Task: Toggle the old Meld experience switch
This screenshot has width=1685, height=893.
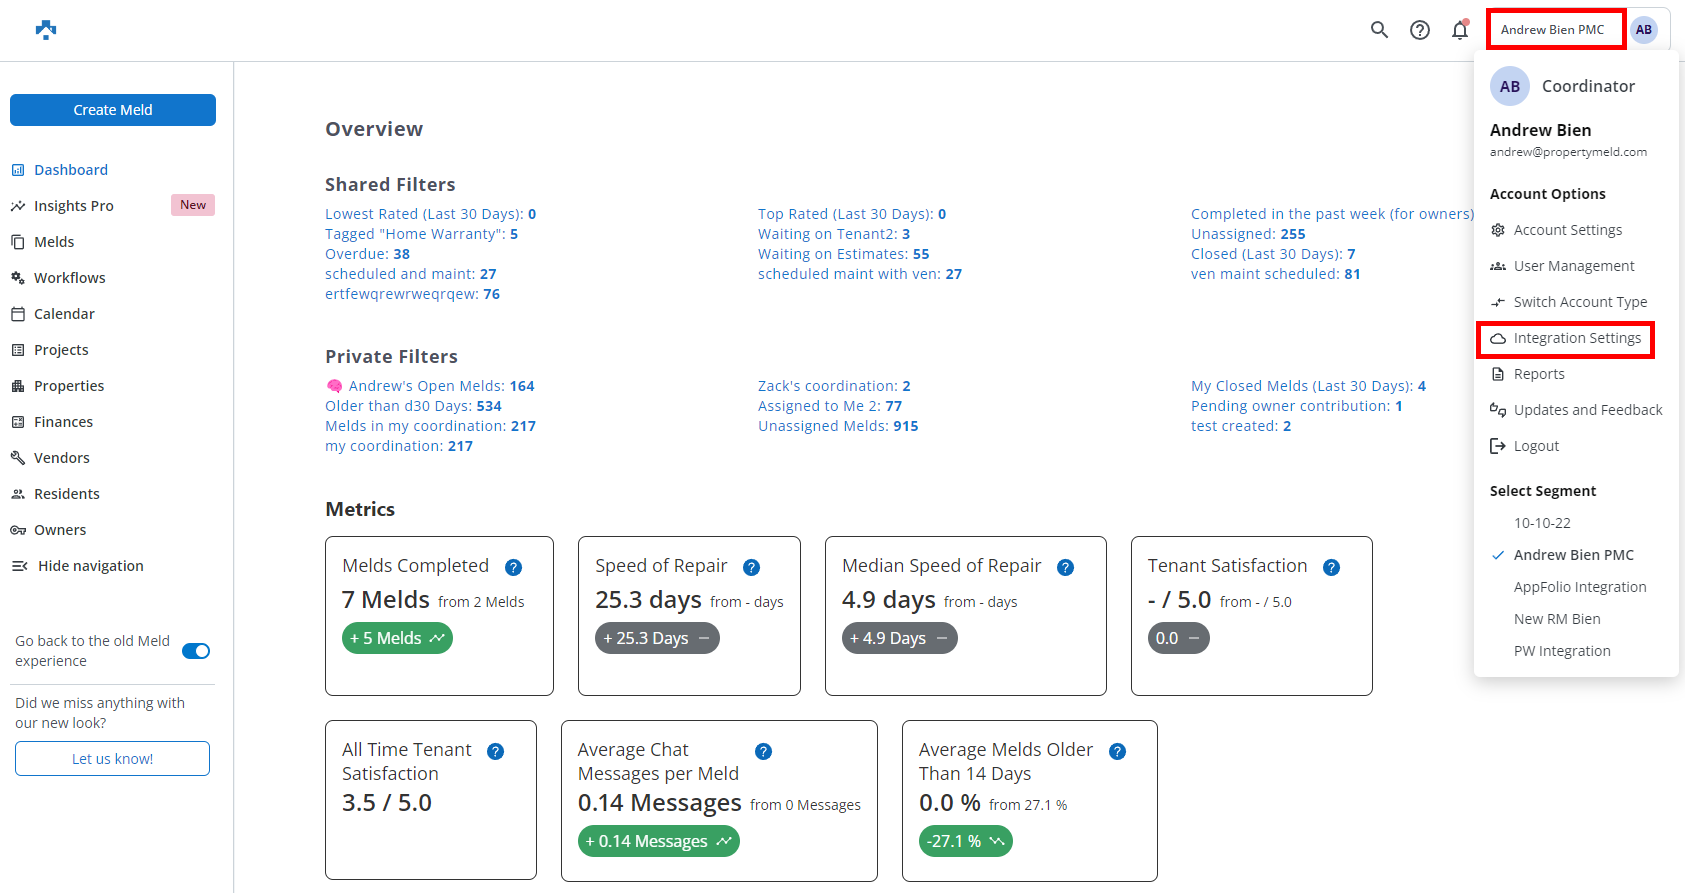Action: pyautogui.click(x=196, y=651)
